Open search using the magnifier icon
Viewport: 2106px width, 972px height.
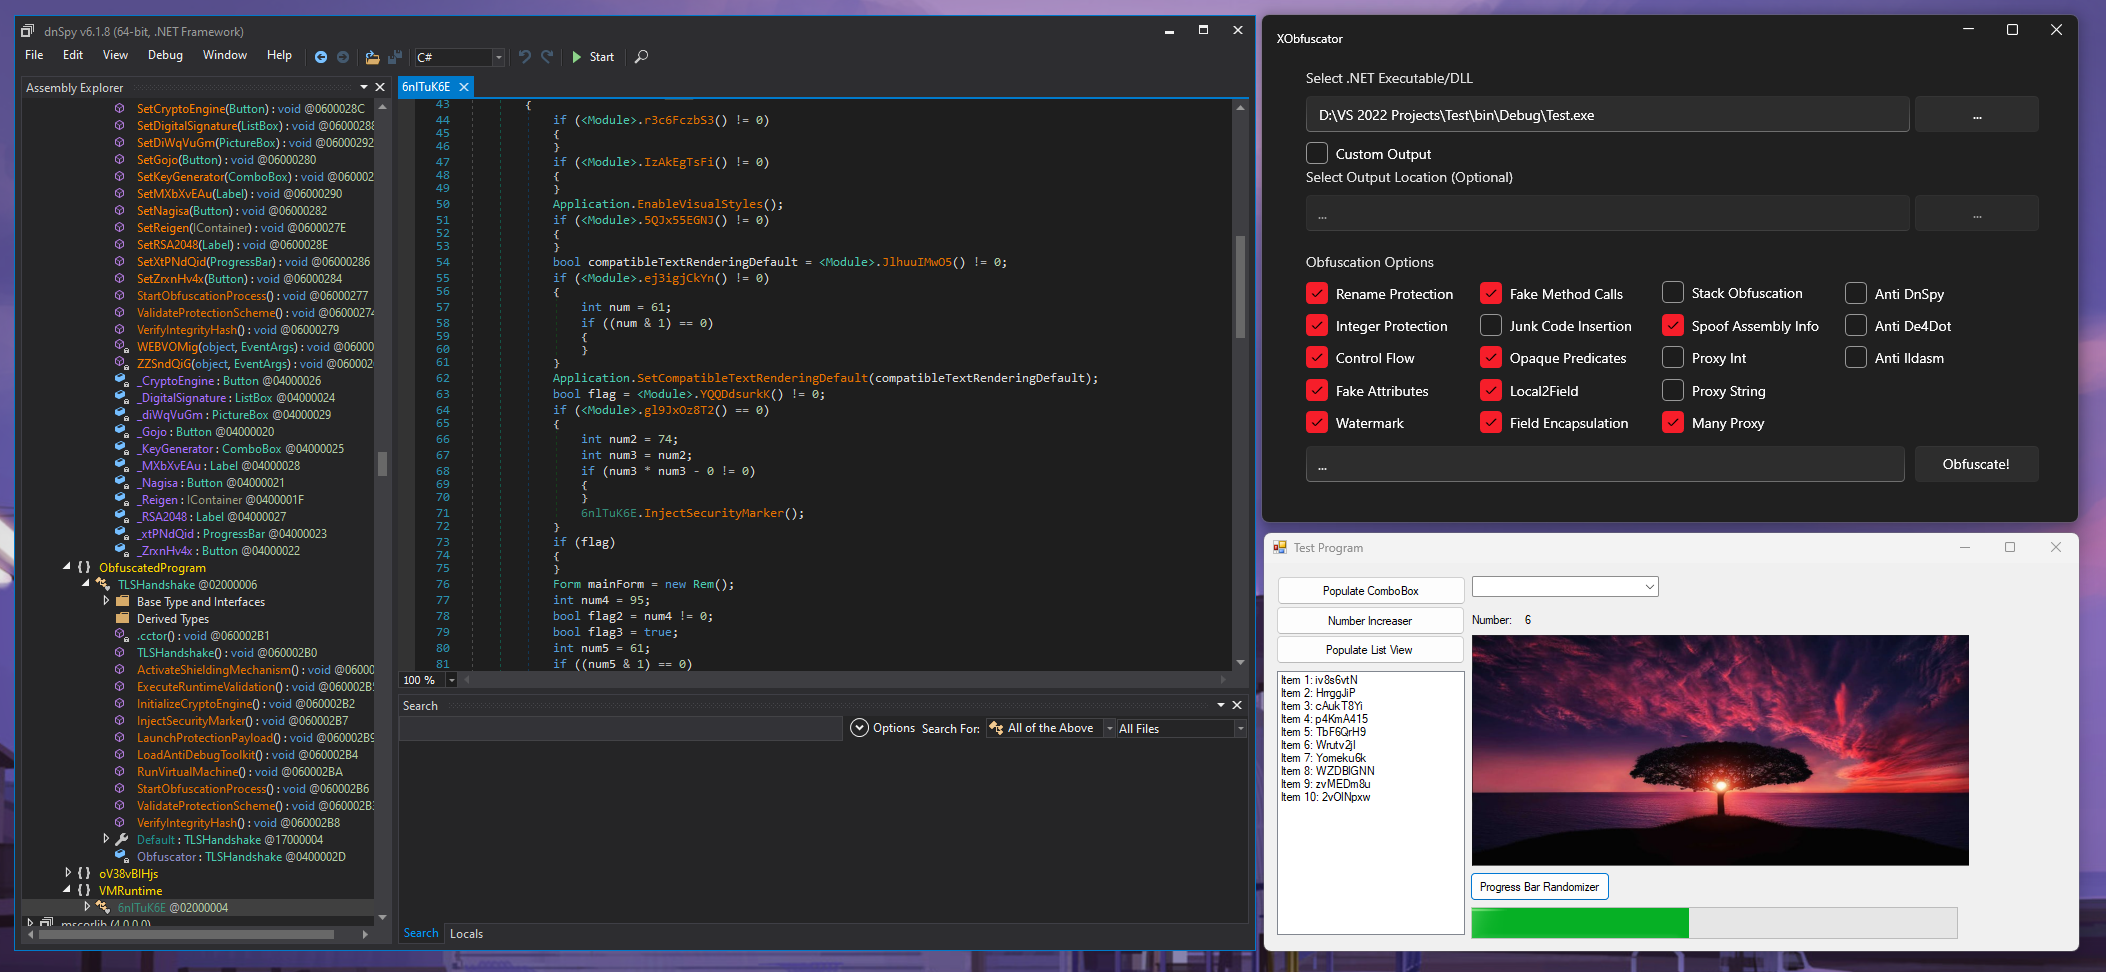pyautogui.click(x=641, y=57)
